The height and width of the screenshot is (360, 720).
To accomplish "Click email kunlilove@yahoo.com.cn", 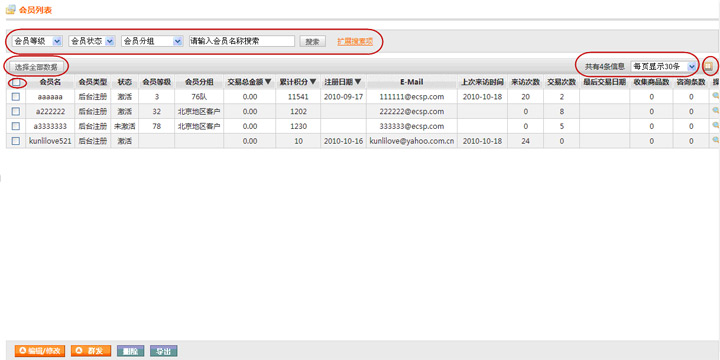I will pos(412,141).
